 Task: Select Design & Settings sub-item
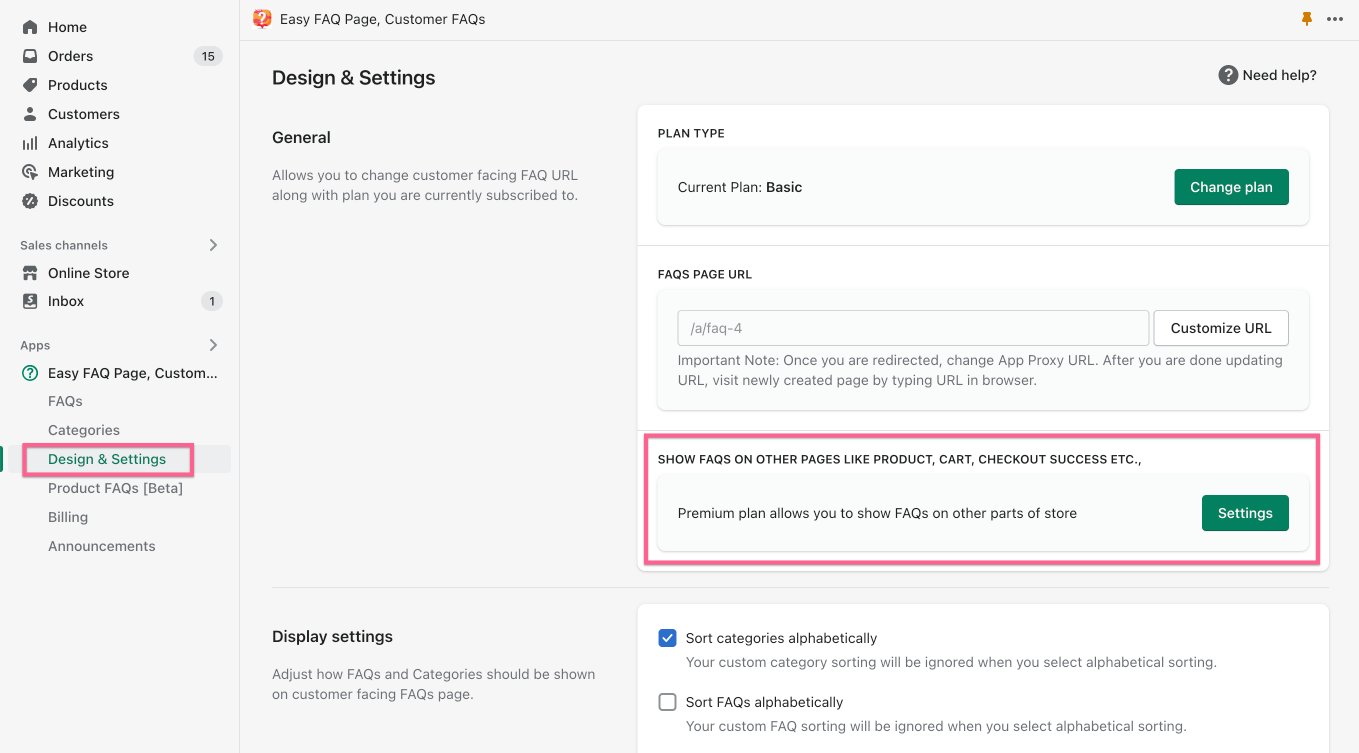[107, 459]
